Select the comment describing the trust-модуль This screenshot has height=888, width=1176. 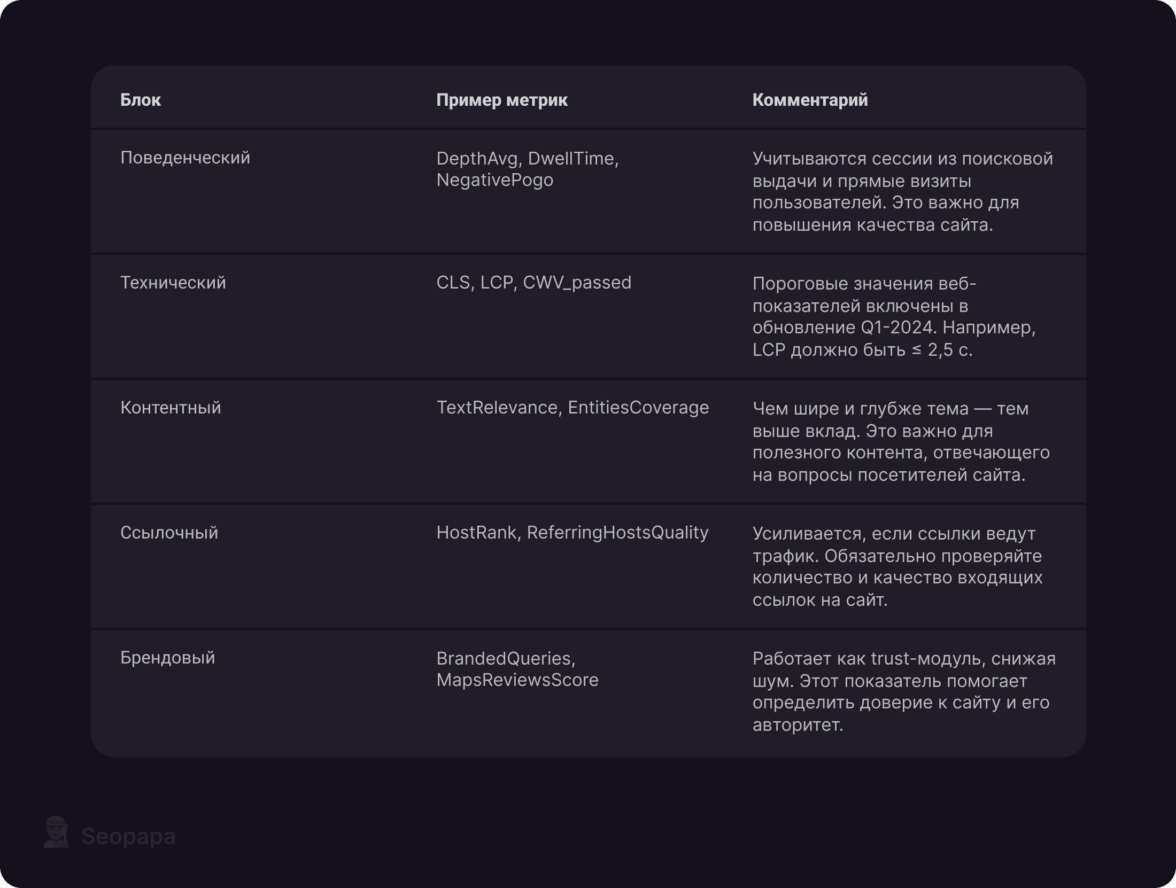click(x=903, y=691)
